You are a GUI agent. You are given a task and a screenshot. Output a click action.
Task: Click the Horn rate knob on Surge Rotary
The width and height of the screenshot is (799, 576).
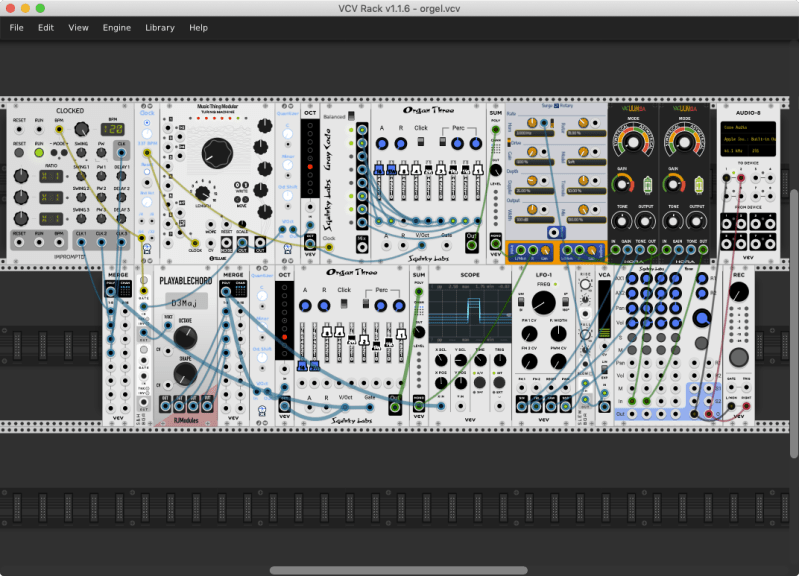531,122
